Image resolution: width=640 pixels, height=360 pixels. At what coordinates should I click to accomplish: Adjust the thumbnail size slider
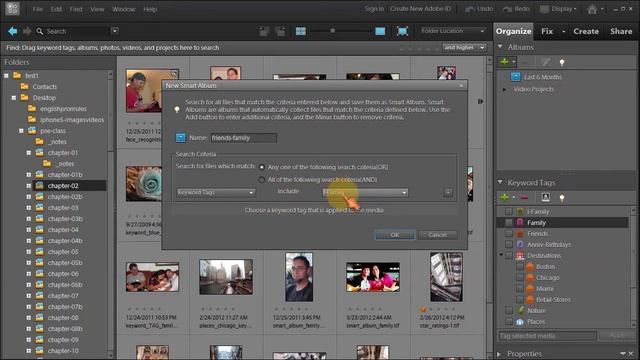[x=333, y=31]
